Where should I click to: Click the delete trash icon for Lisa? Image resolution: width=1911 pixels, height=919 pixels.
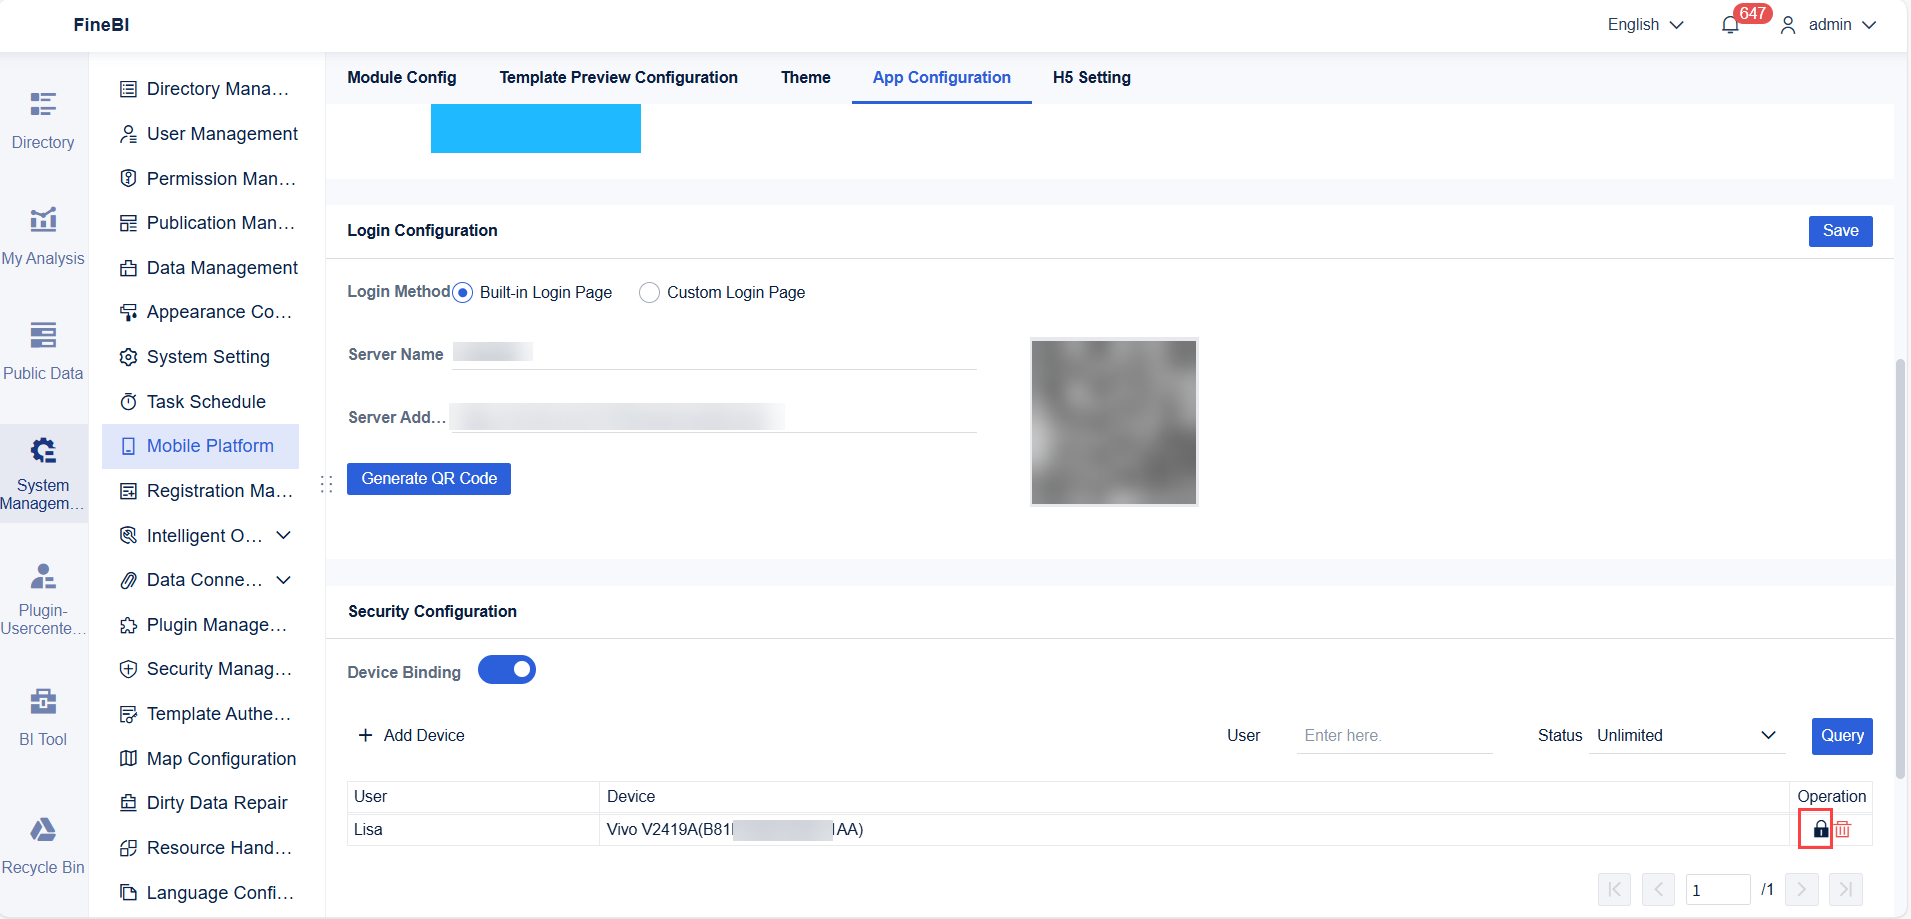pyautogui.click(x=1843, y=829)
